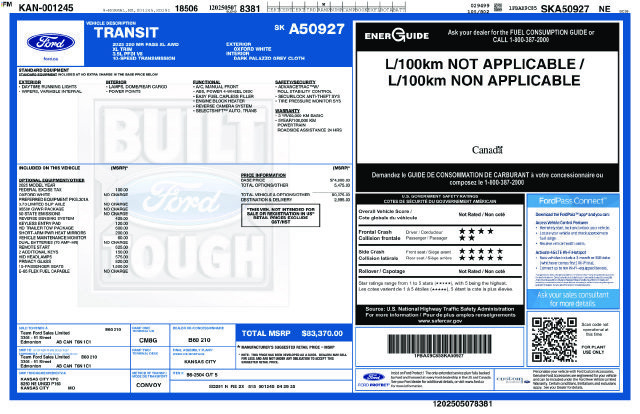Click the Activate 4G LTE Wi-Fi Hotspot heading
The height and width of the screenshot is (414, 640).
click(561, 252)
